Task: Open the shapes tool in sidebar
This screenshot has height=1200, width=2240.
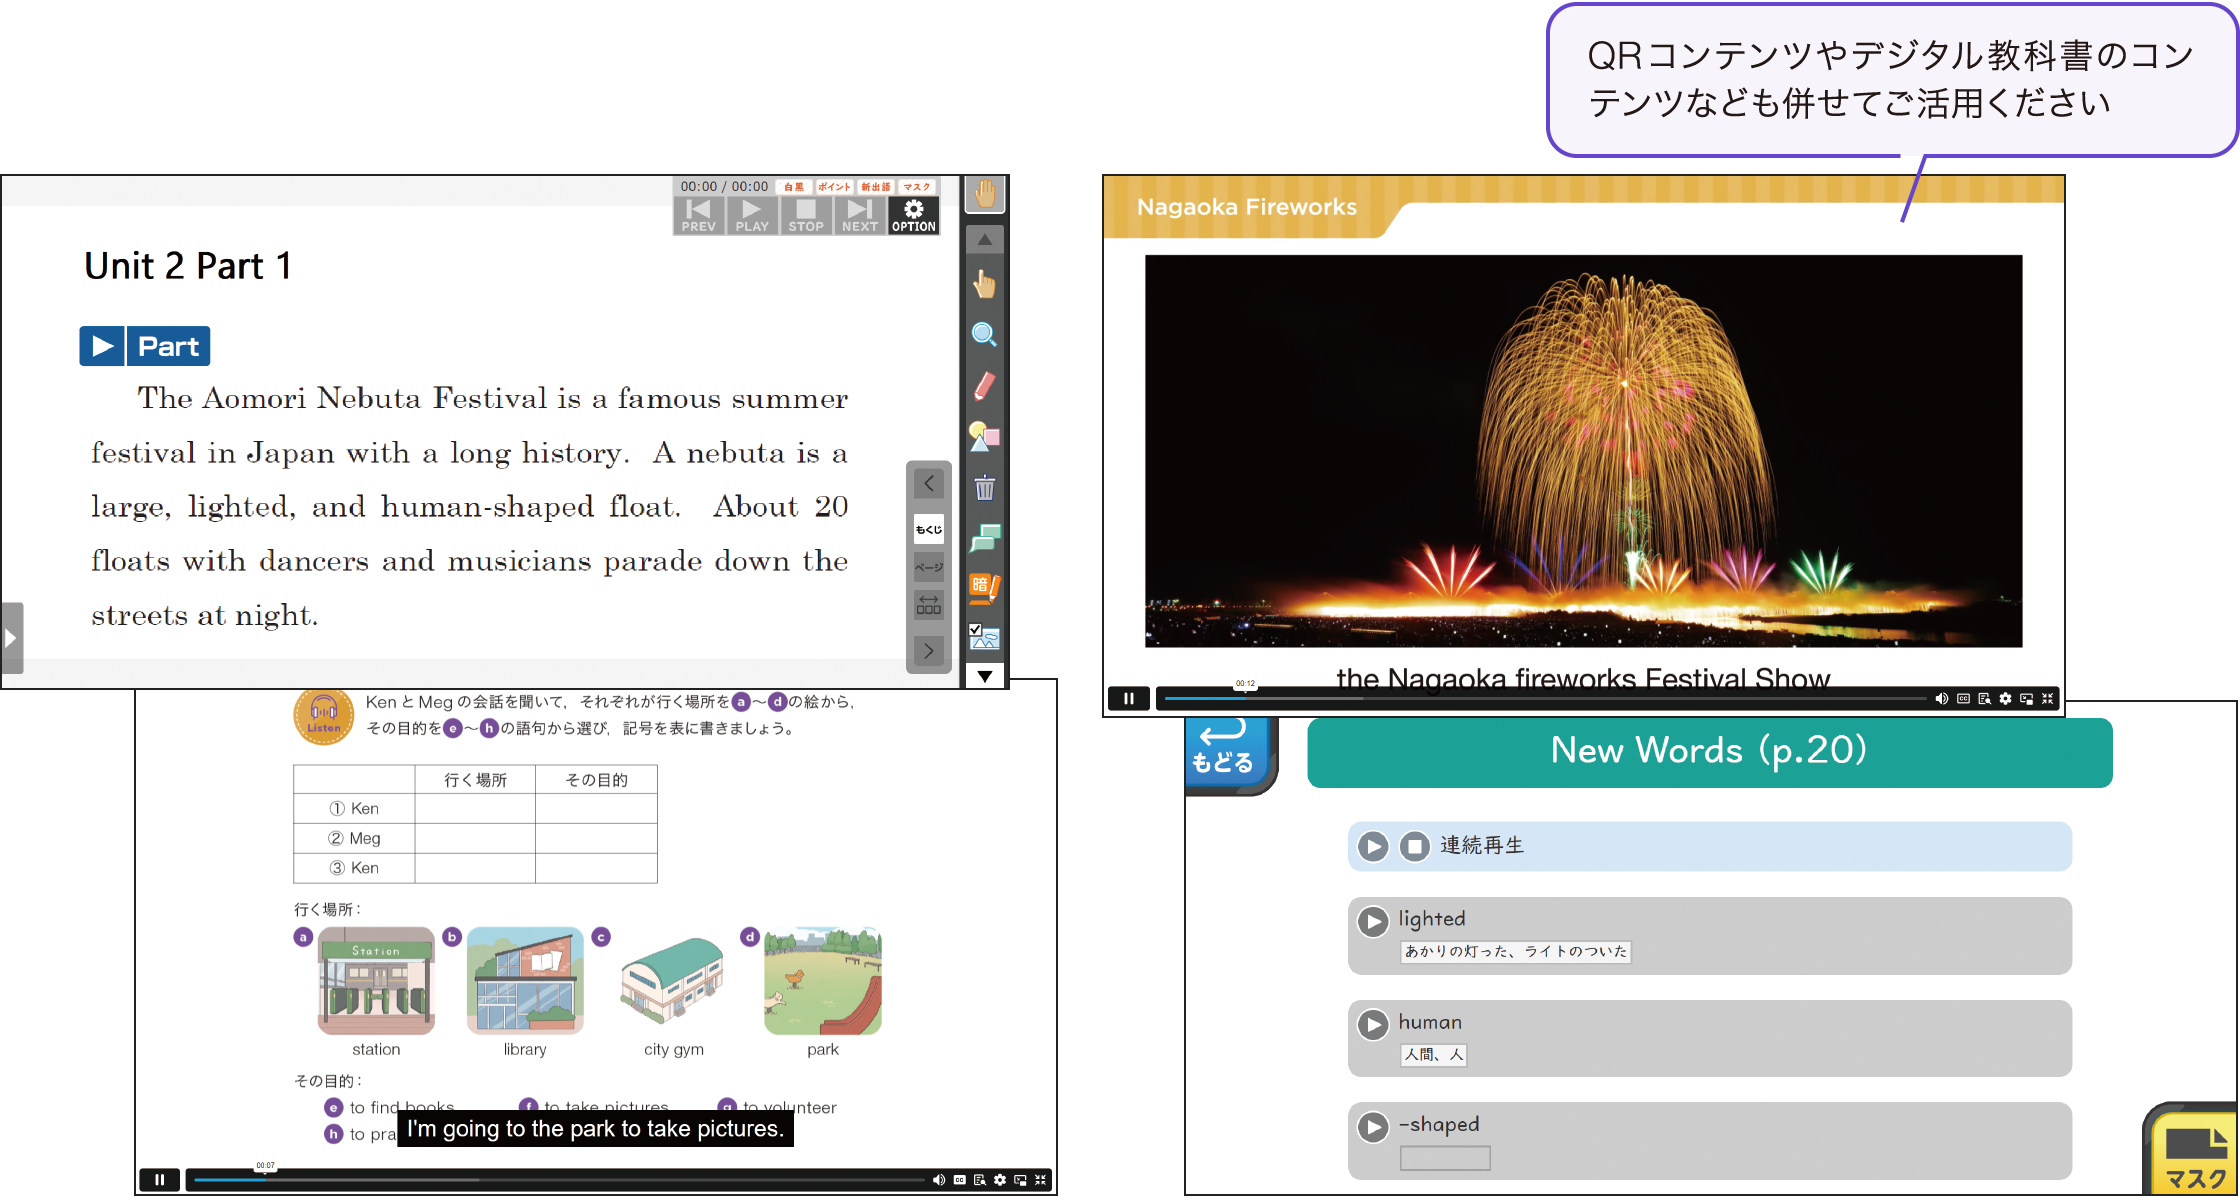Action: 984,437
